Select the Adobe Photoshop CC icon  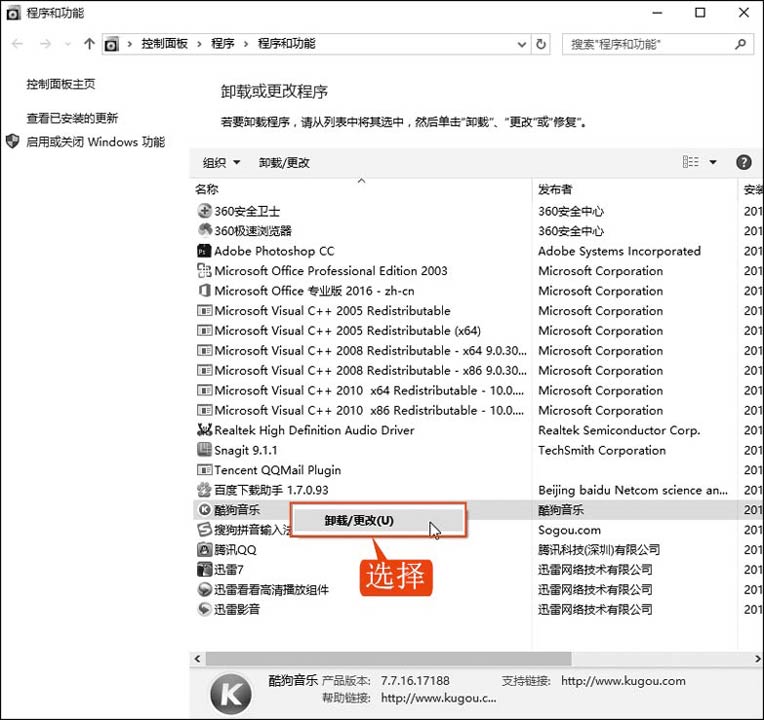click(x=204, y=251)
